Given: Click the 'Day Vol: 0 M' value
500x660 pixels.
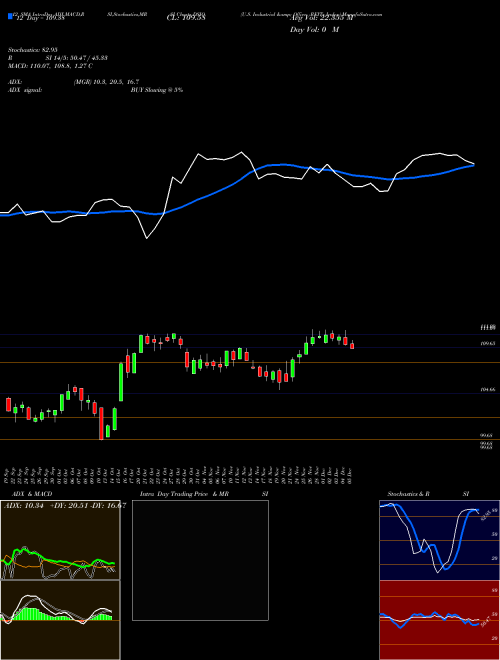Looking at the screenshot, I should coord(314,30).
